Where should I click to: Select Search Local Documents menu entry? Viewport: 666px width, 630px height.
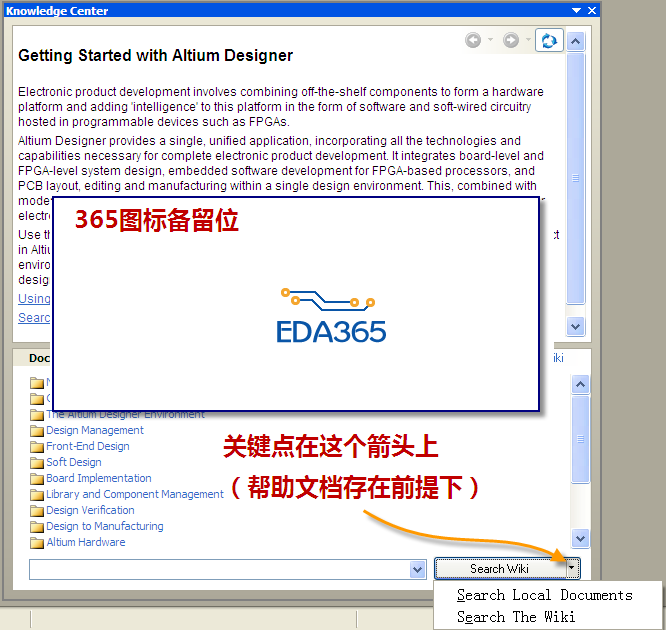[x=545, y=595]
